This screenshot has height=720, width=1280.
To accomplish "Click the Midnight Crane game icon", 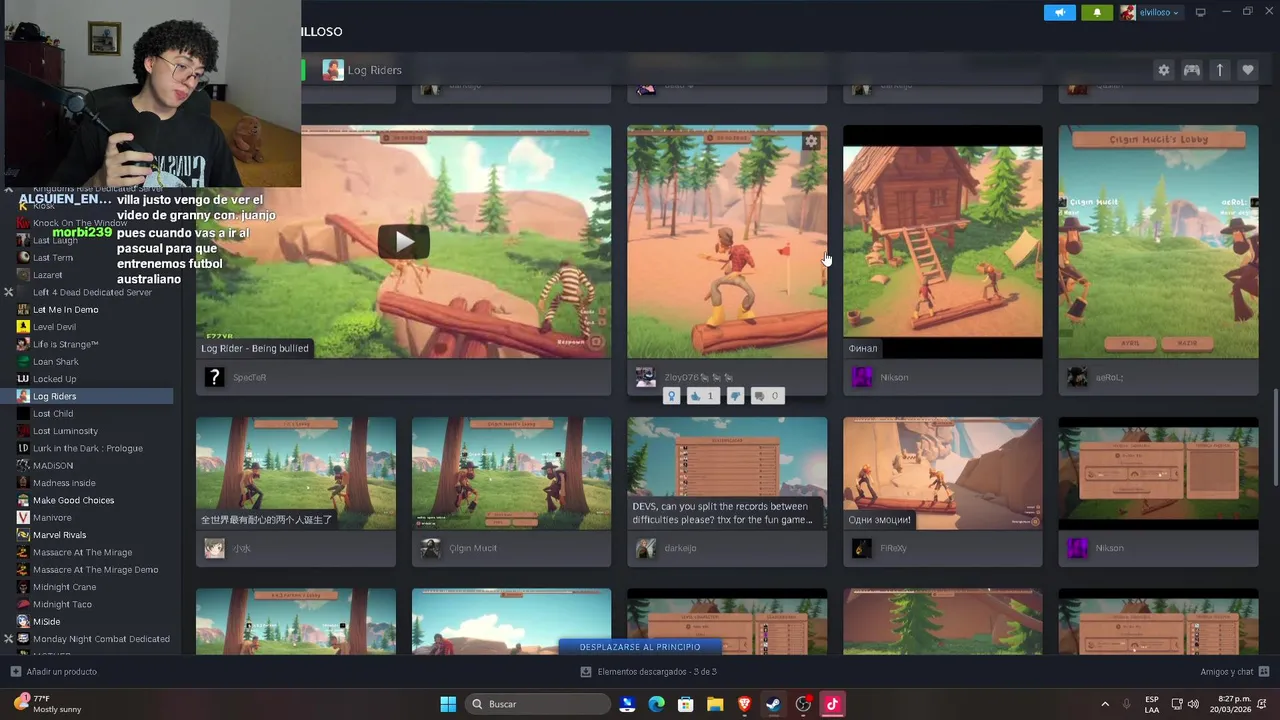I will 23,587.
